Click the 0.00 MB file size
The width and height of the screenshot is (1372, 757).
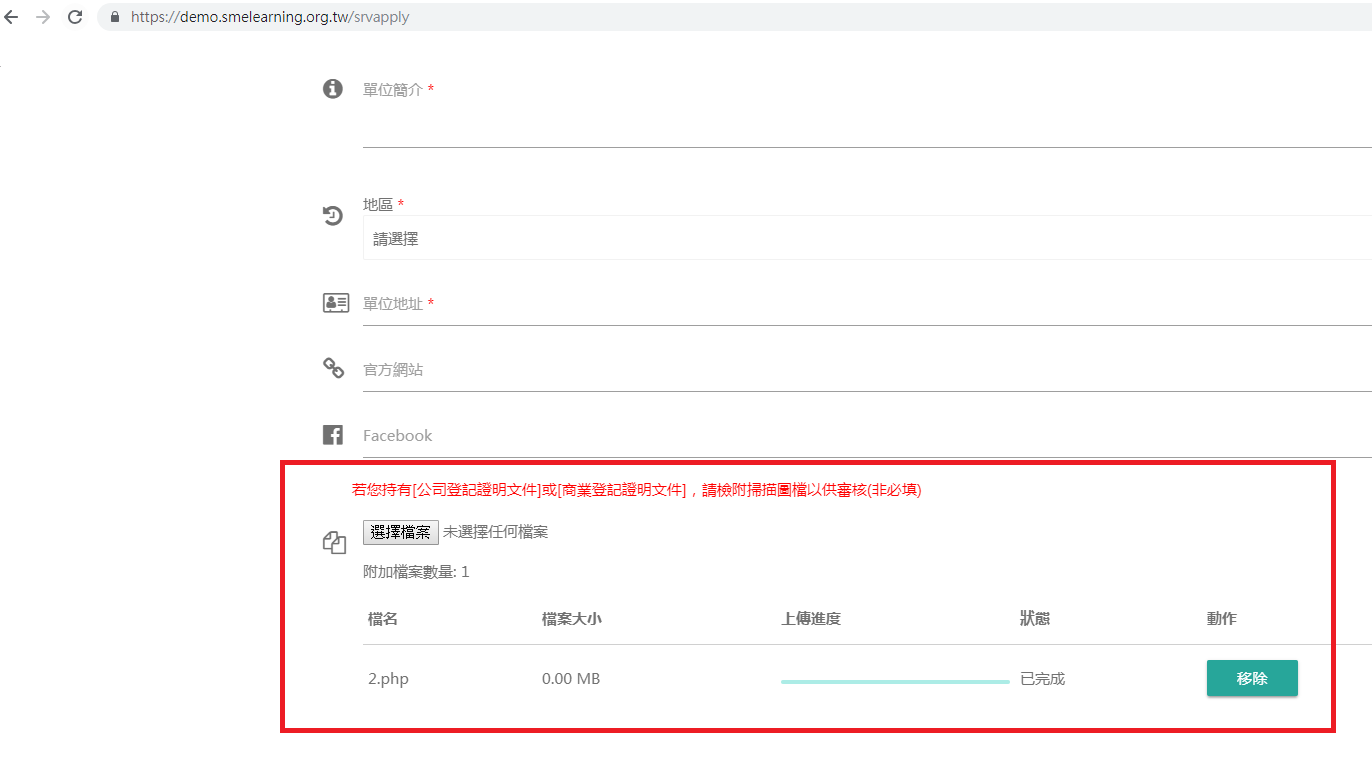(571, 679)
